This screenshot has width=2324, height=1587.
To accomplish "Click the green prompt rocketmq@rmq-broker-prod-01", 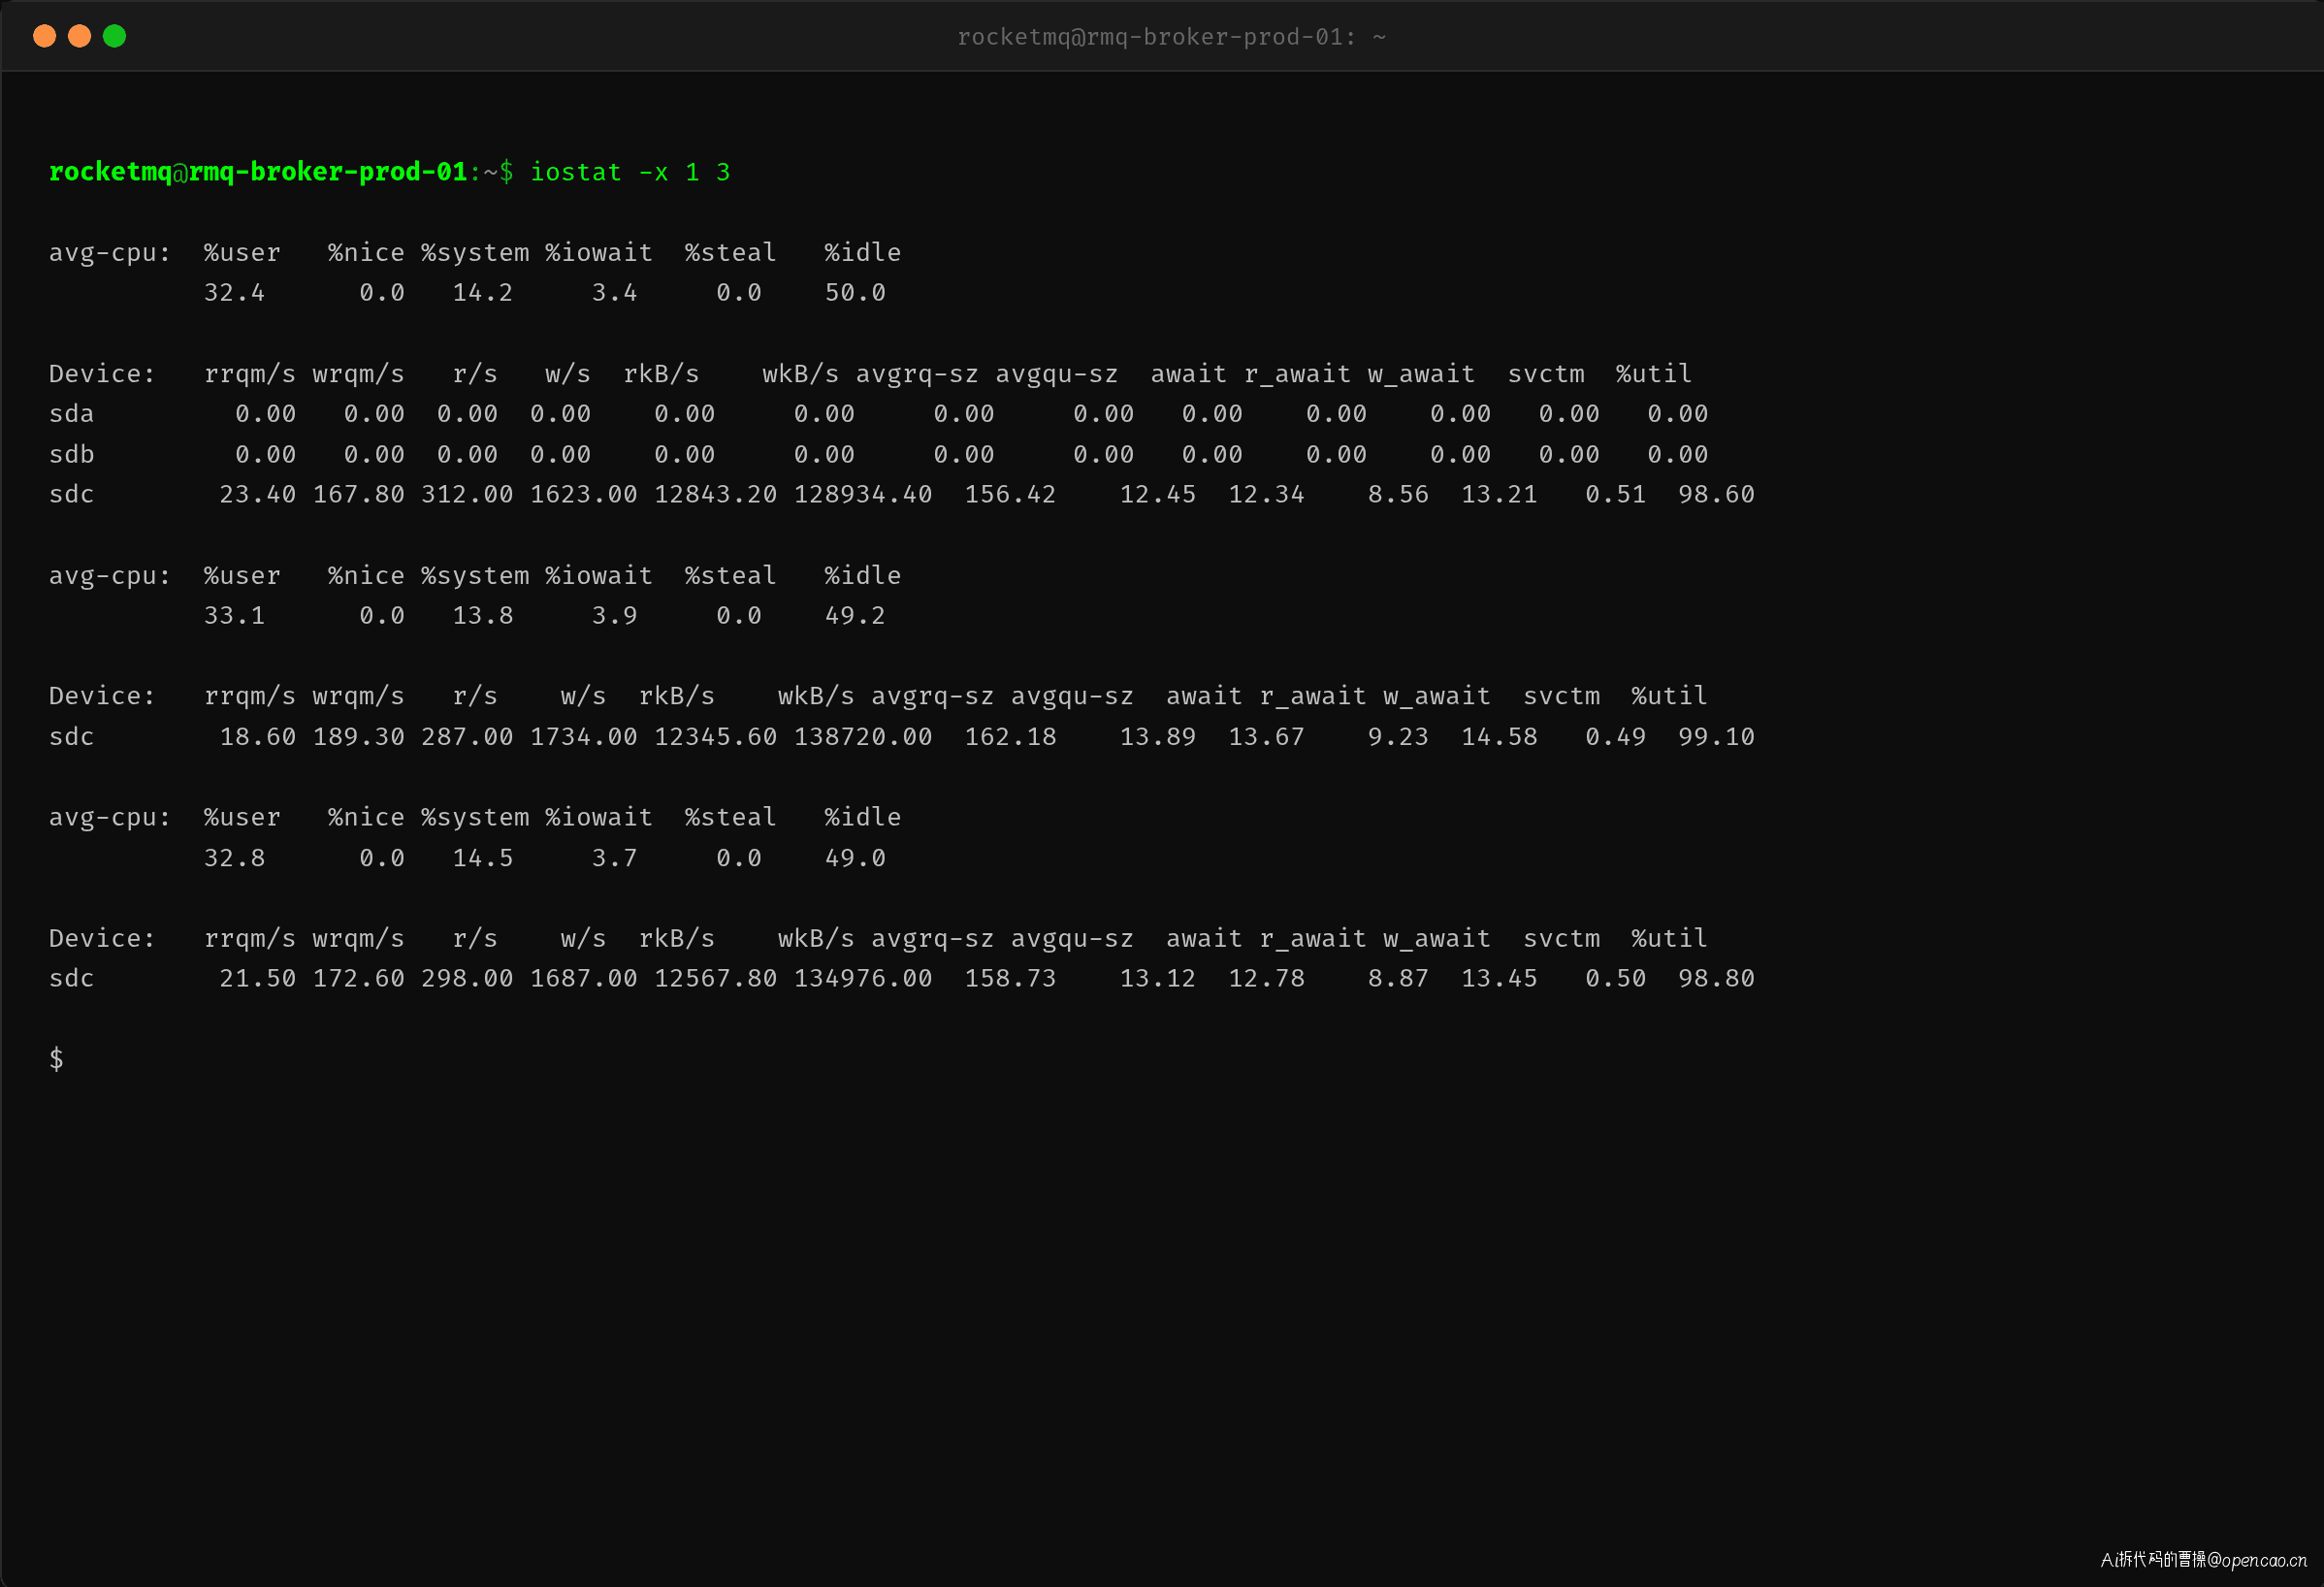I will pos(258,172).
